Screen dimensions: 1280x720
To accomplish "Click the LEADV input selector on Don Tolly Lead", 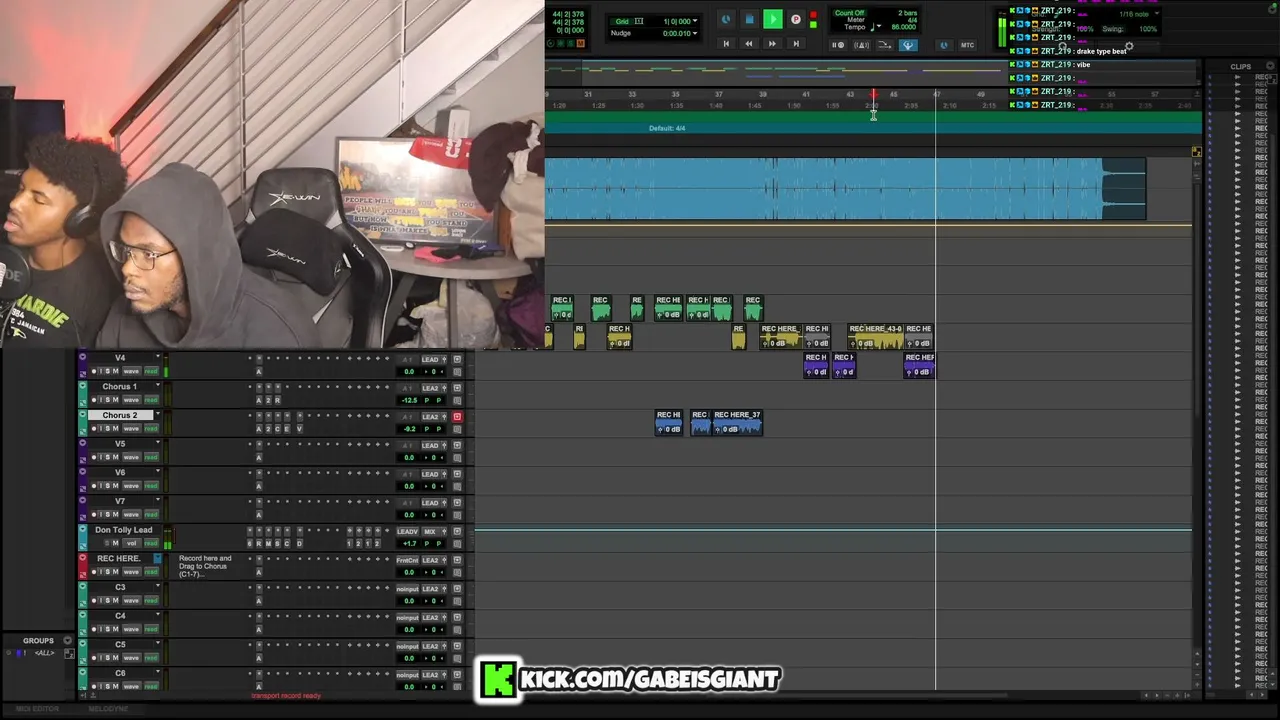I will coord(407,532).
